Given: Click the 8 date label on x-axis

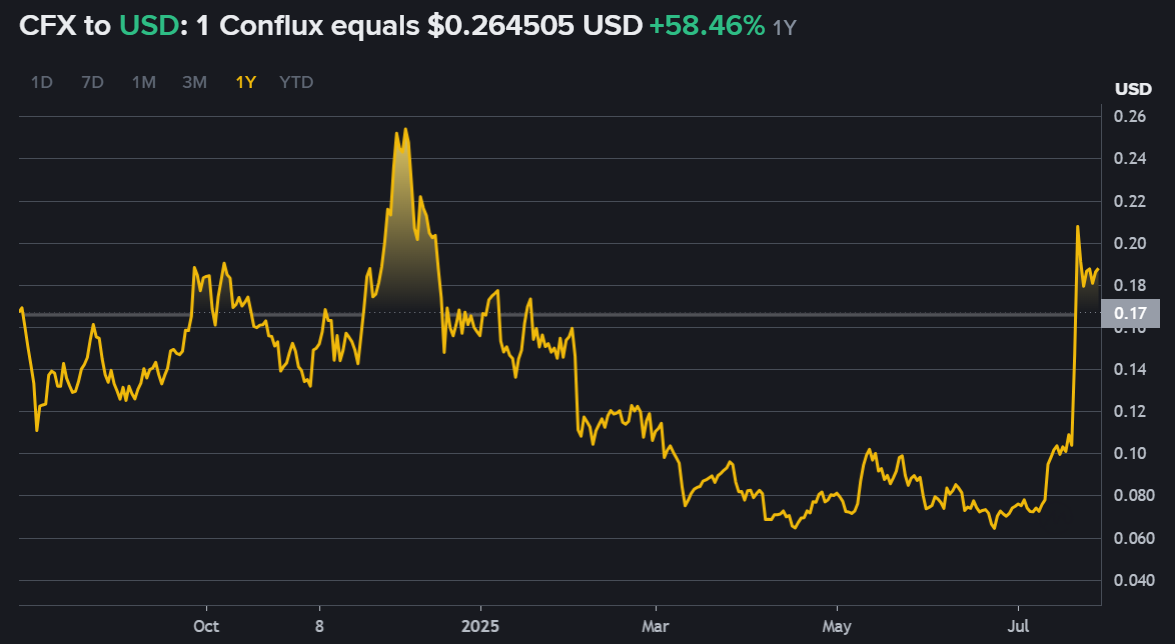Looking at the screenshot, I should click(319, 626).
